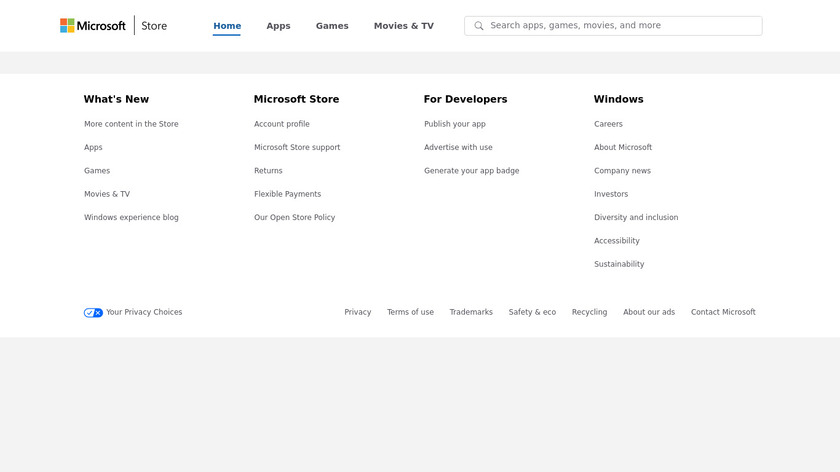
Task: Open Account profile link
Action: click(282, 124)
